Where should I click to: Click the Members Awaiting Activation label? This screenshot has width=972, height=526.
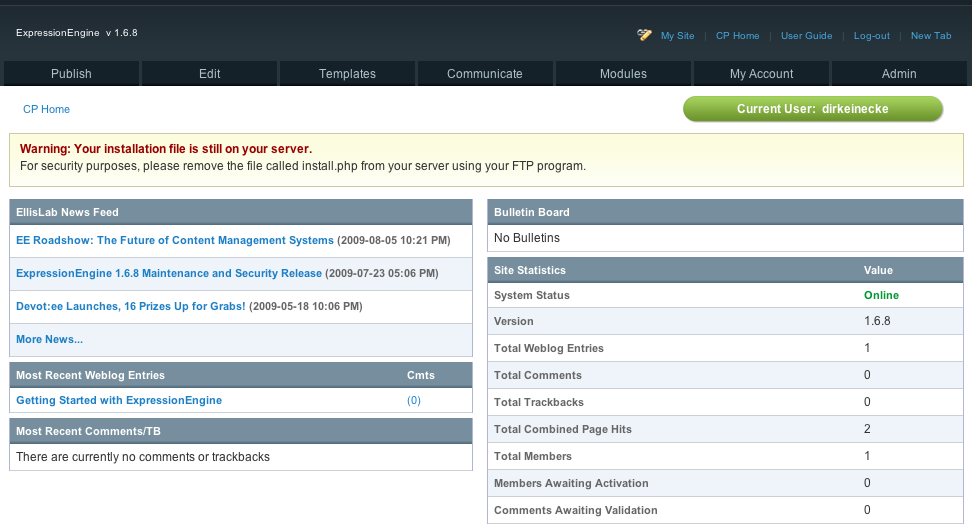571,483
